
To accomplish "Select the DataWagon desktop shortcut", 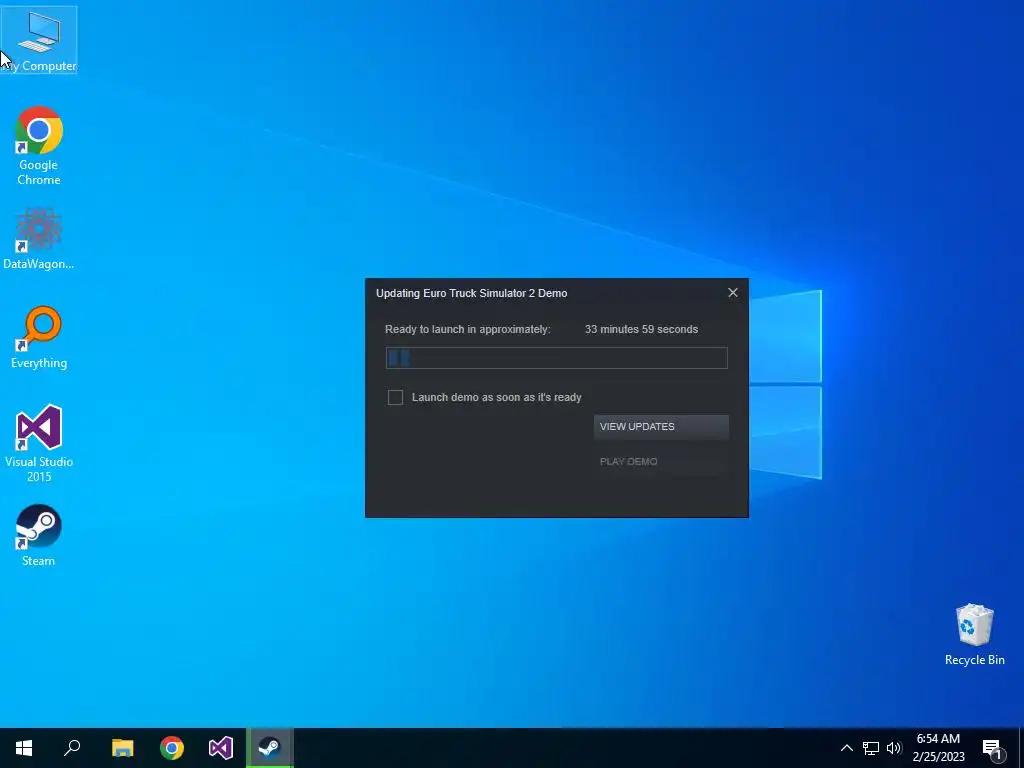I will pyautogui.click(x=39, y=238).
